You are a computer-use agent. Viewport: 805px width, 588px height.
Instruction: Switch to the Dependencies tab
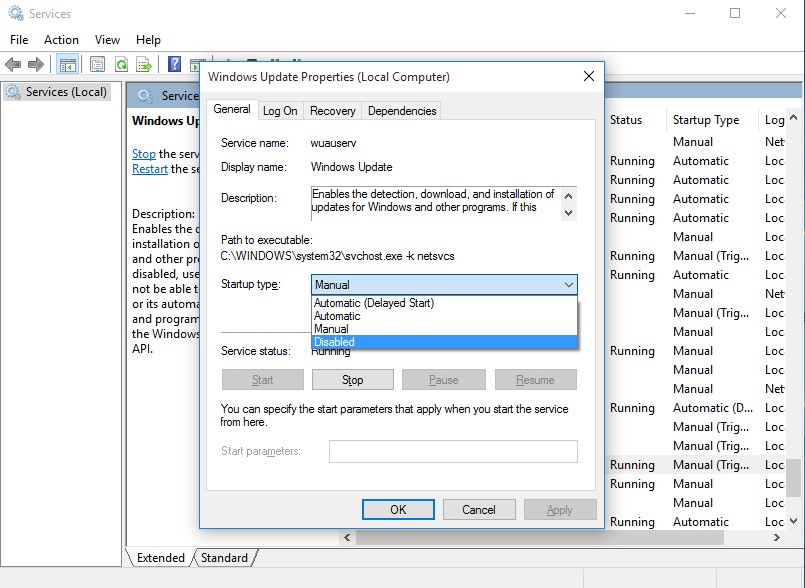402,111
